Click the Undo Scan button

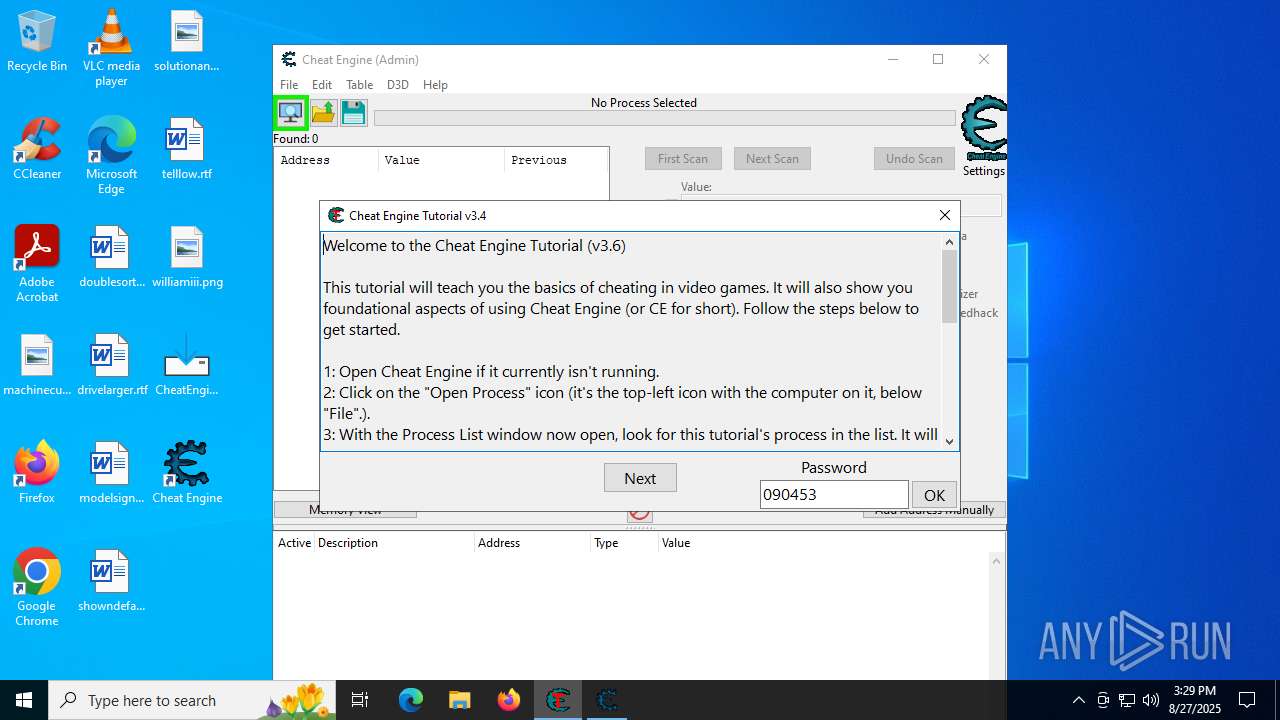tap(914, 159)
